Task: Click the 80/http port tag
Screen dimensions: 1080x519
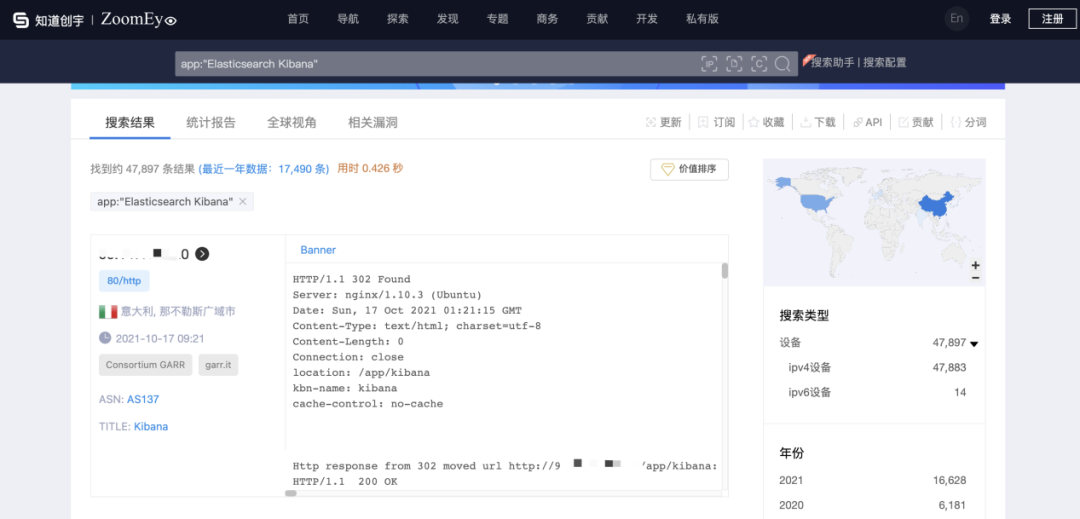Action: click(124, 281)
